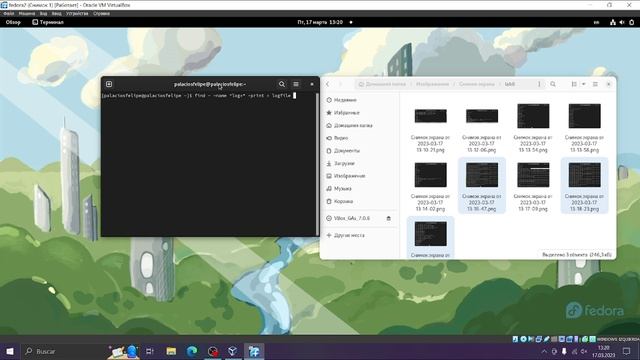Open Корзина in sidebar
The height and width of the screenshot is (360, 640).
point(340,201)
